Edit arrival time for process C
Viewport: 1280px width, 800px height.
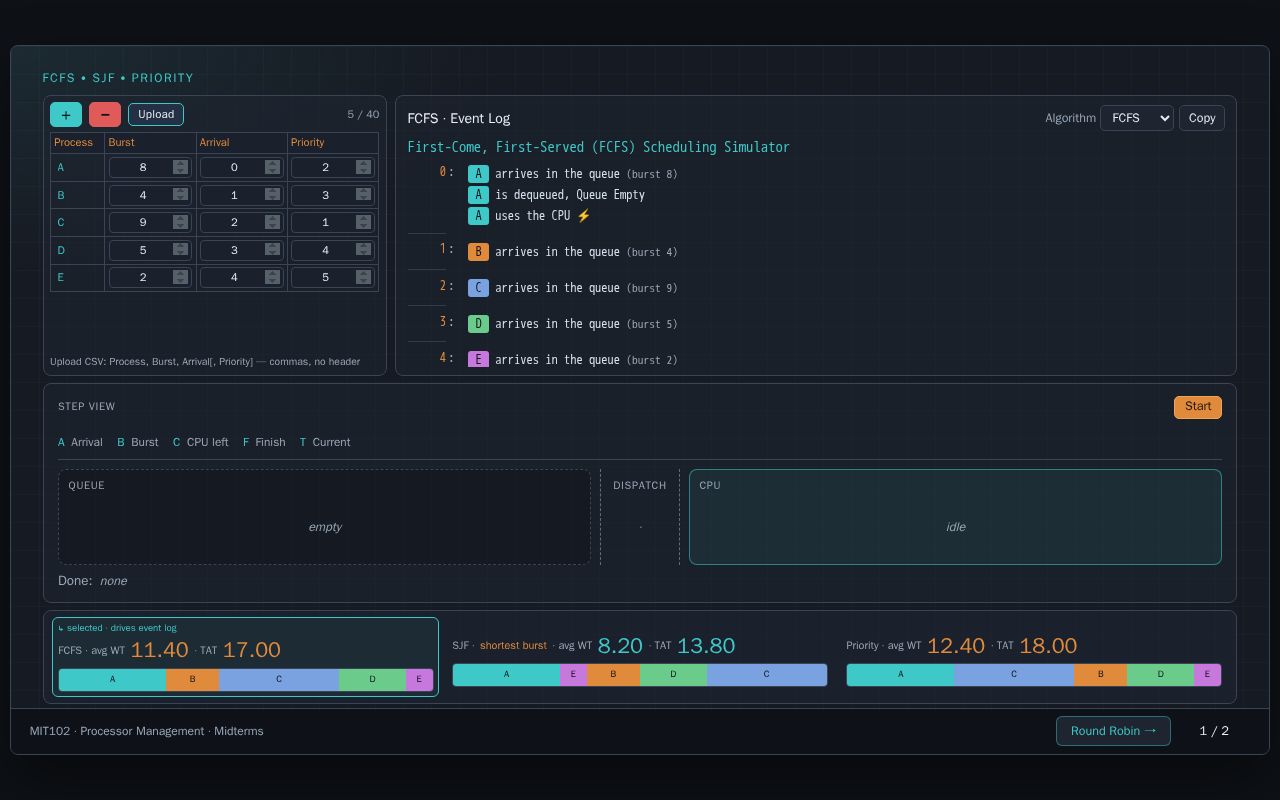click(x=241, y=222)
